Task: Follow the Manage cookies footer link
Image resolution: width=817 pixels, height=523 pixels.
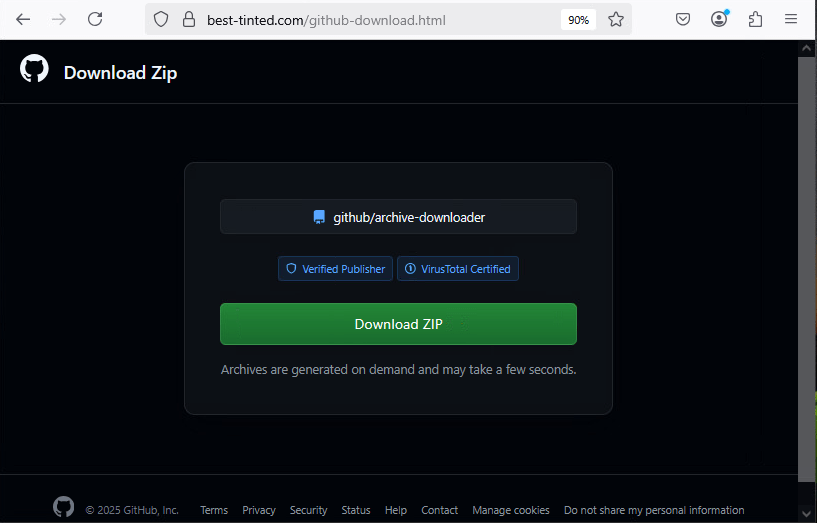Action: tap(511, 510)
